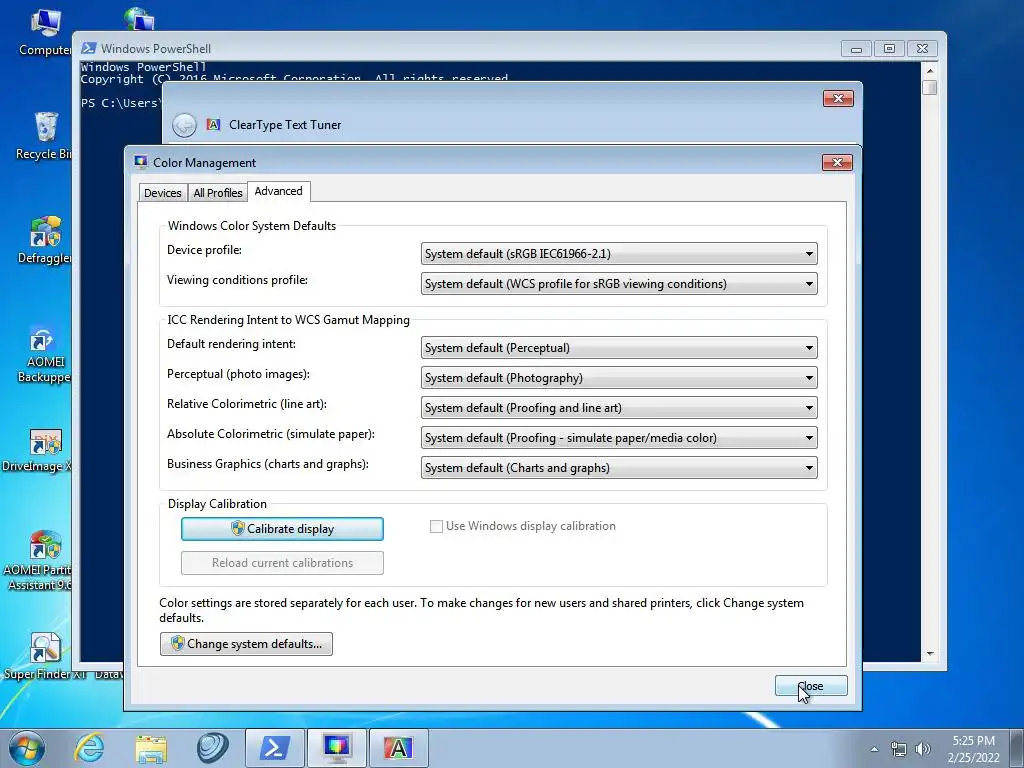Open Windows Explorer folder taskbar icon
The image size is (1024, 768).
pyautogui.click(x=151, y=748)
